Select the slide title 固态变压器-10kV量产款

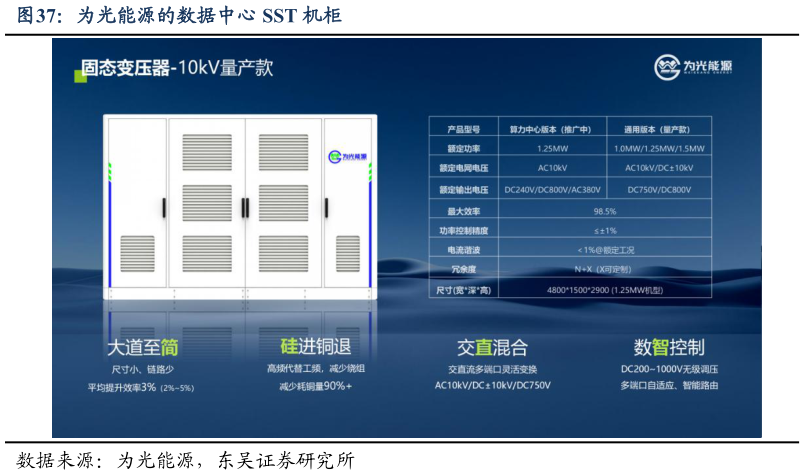pyautogui.click(x=177, y=68)
